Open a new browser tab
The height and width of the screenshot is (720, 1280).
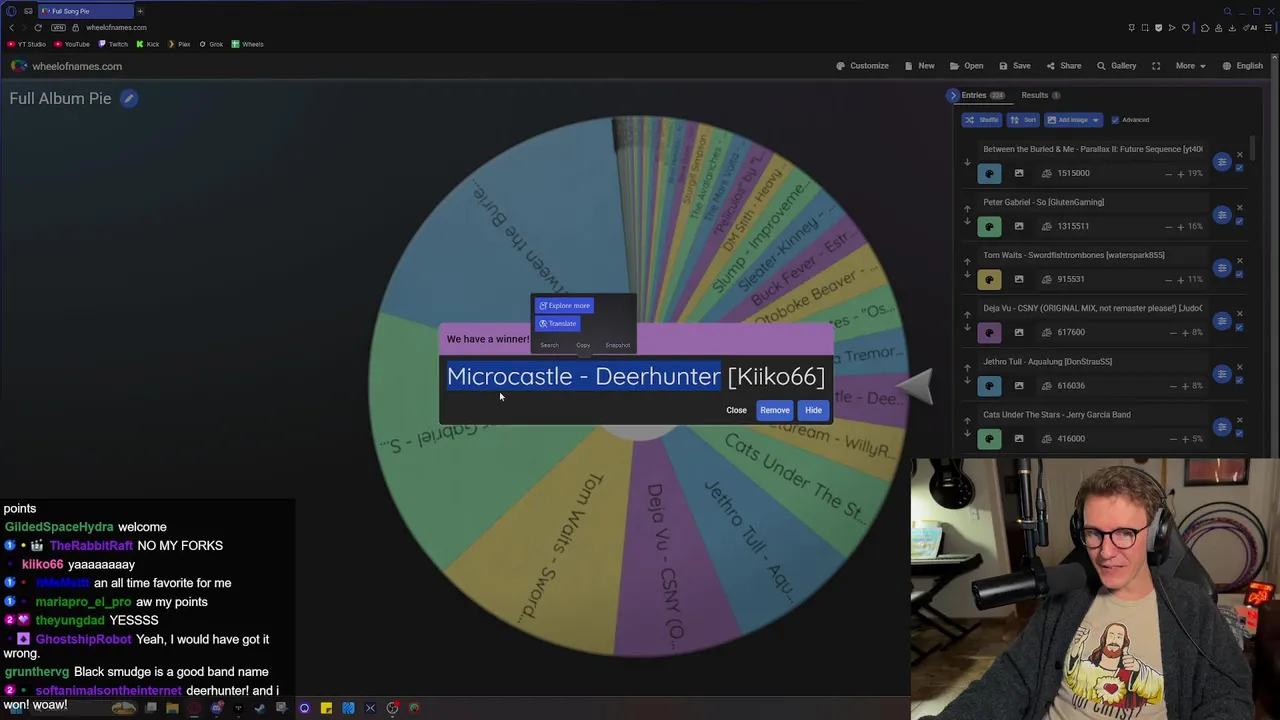[x=140, y=11]
